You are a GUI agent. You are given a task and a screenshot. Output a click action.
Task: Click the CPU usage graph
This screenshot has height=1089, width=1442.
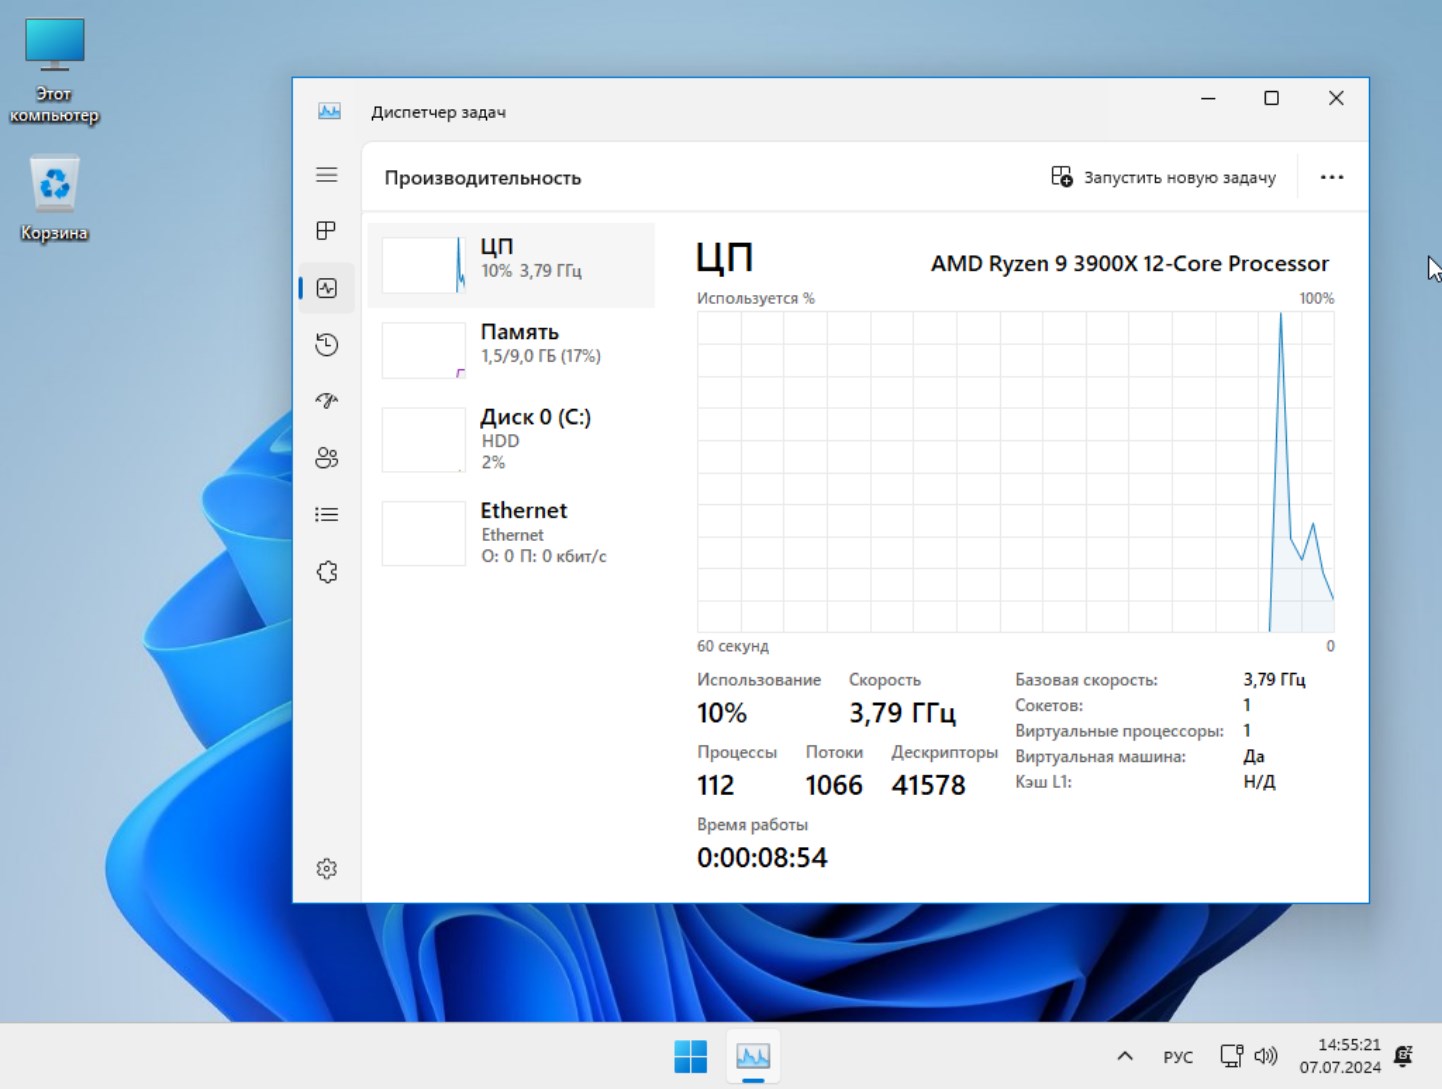coord(1015,471)
